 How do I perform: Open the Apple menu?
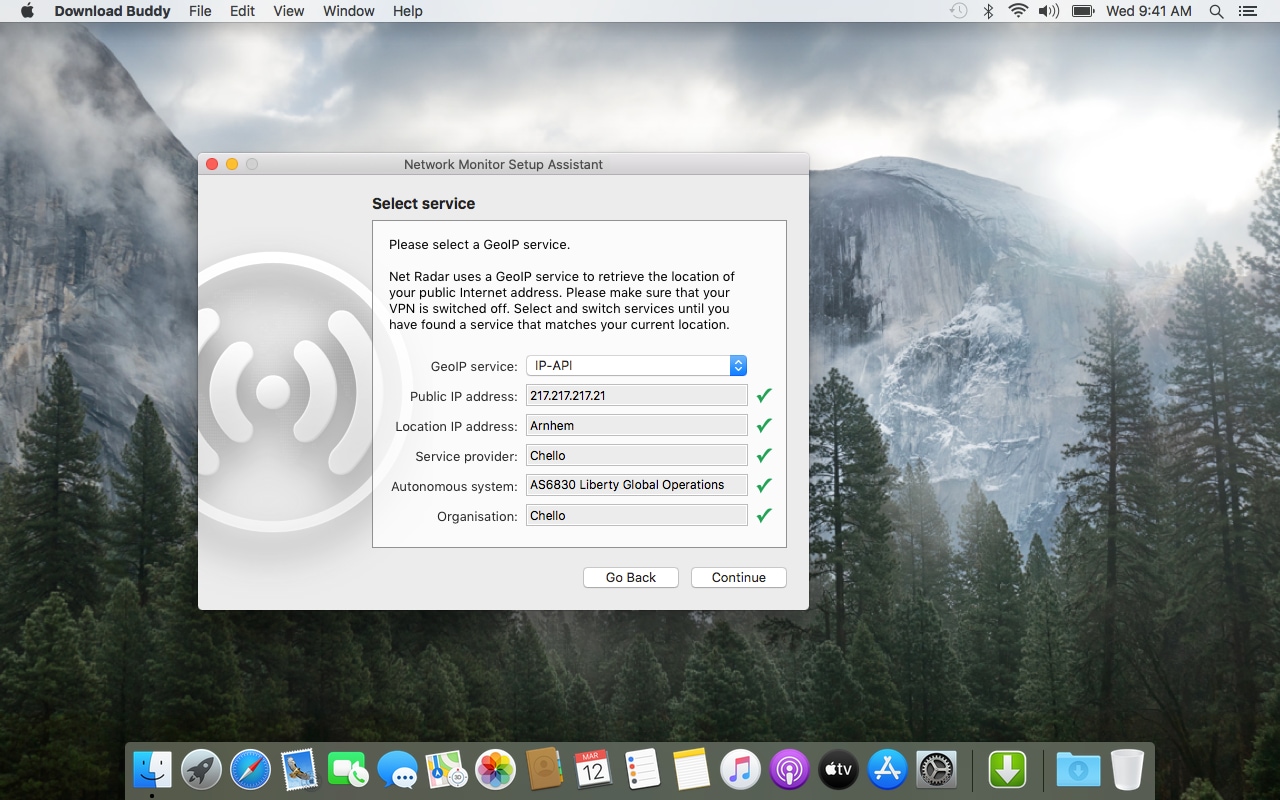tap(27, 11)
